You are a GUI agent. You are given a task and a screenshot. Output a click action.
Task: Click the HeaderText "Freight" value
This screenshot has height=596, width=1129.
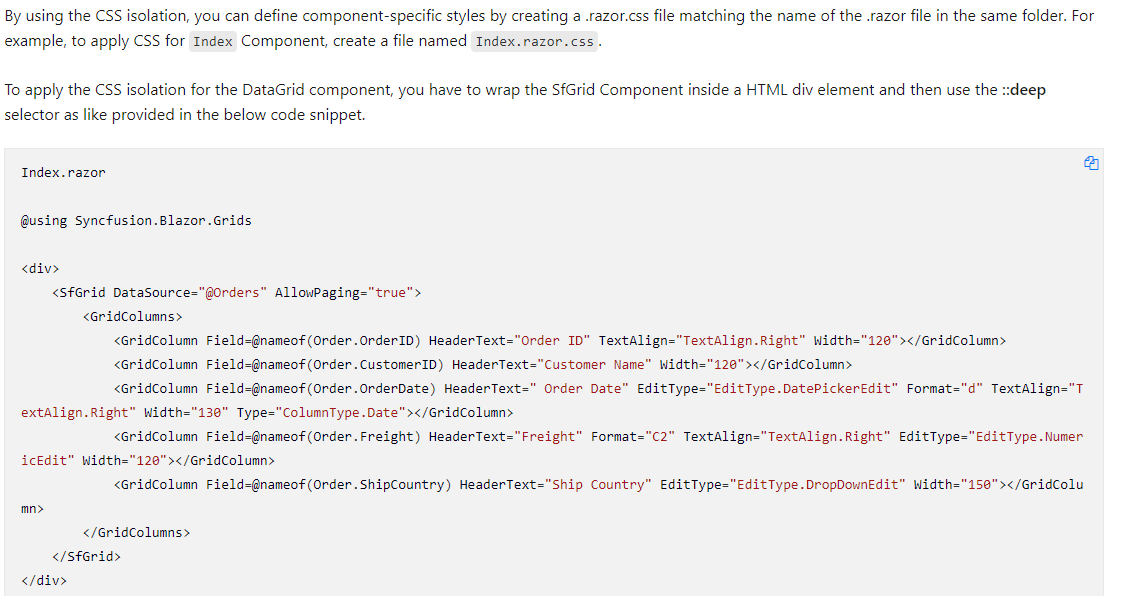tap(548, 437)
